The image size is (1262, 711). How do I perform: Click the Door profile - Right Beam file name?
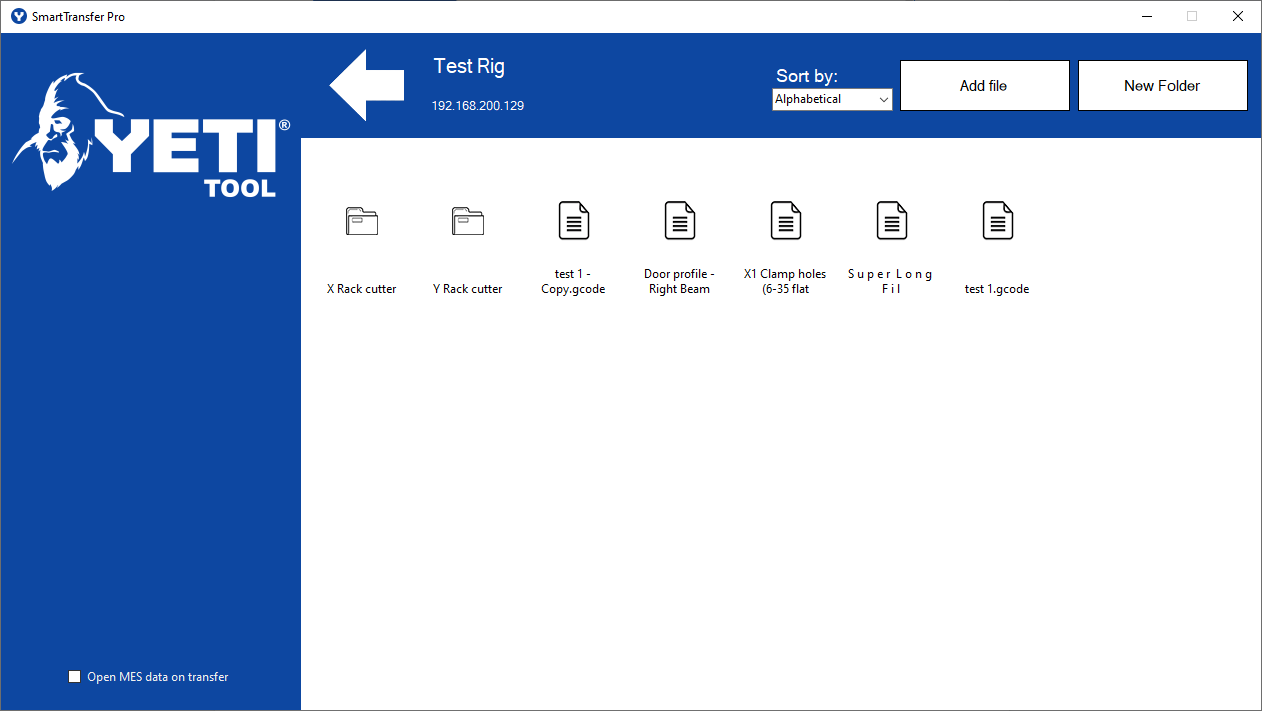(679, 281)
